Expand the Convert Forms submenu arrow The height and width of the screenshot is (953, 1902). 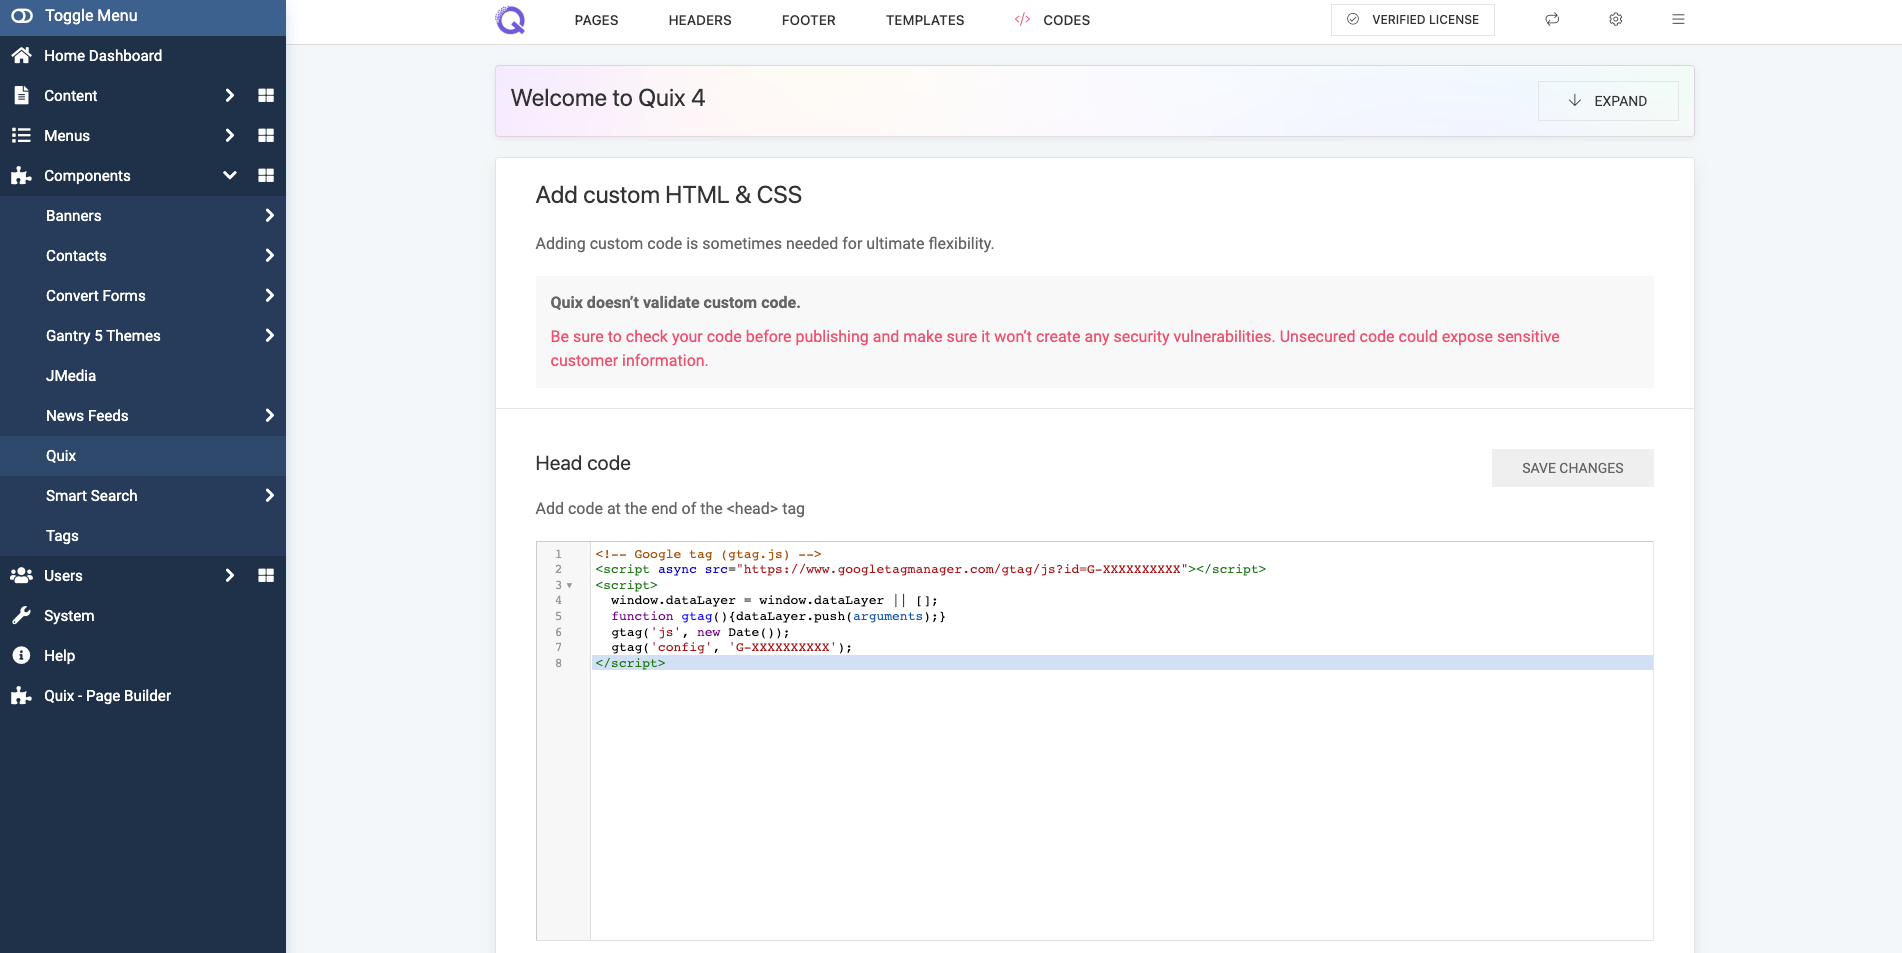coord(269,295)
